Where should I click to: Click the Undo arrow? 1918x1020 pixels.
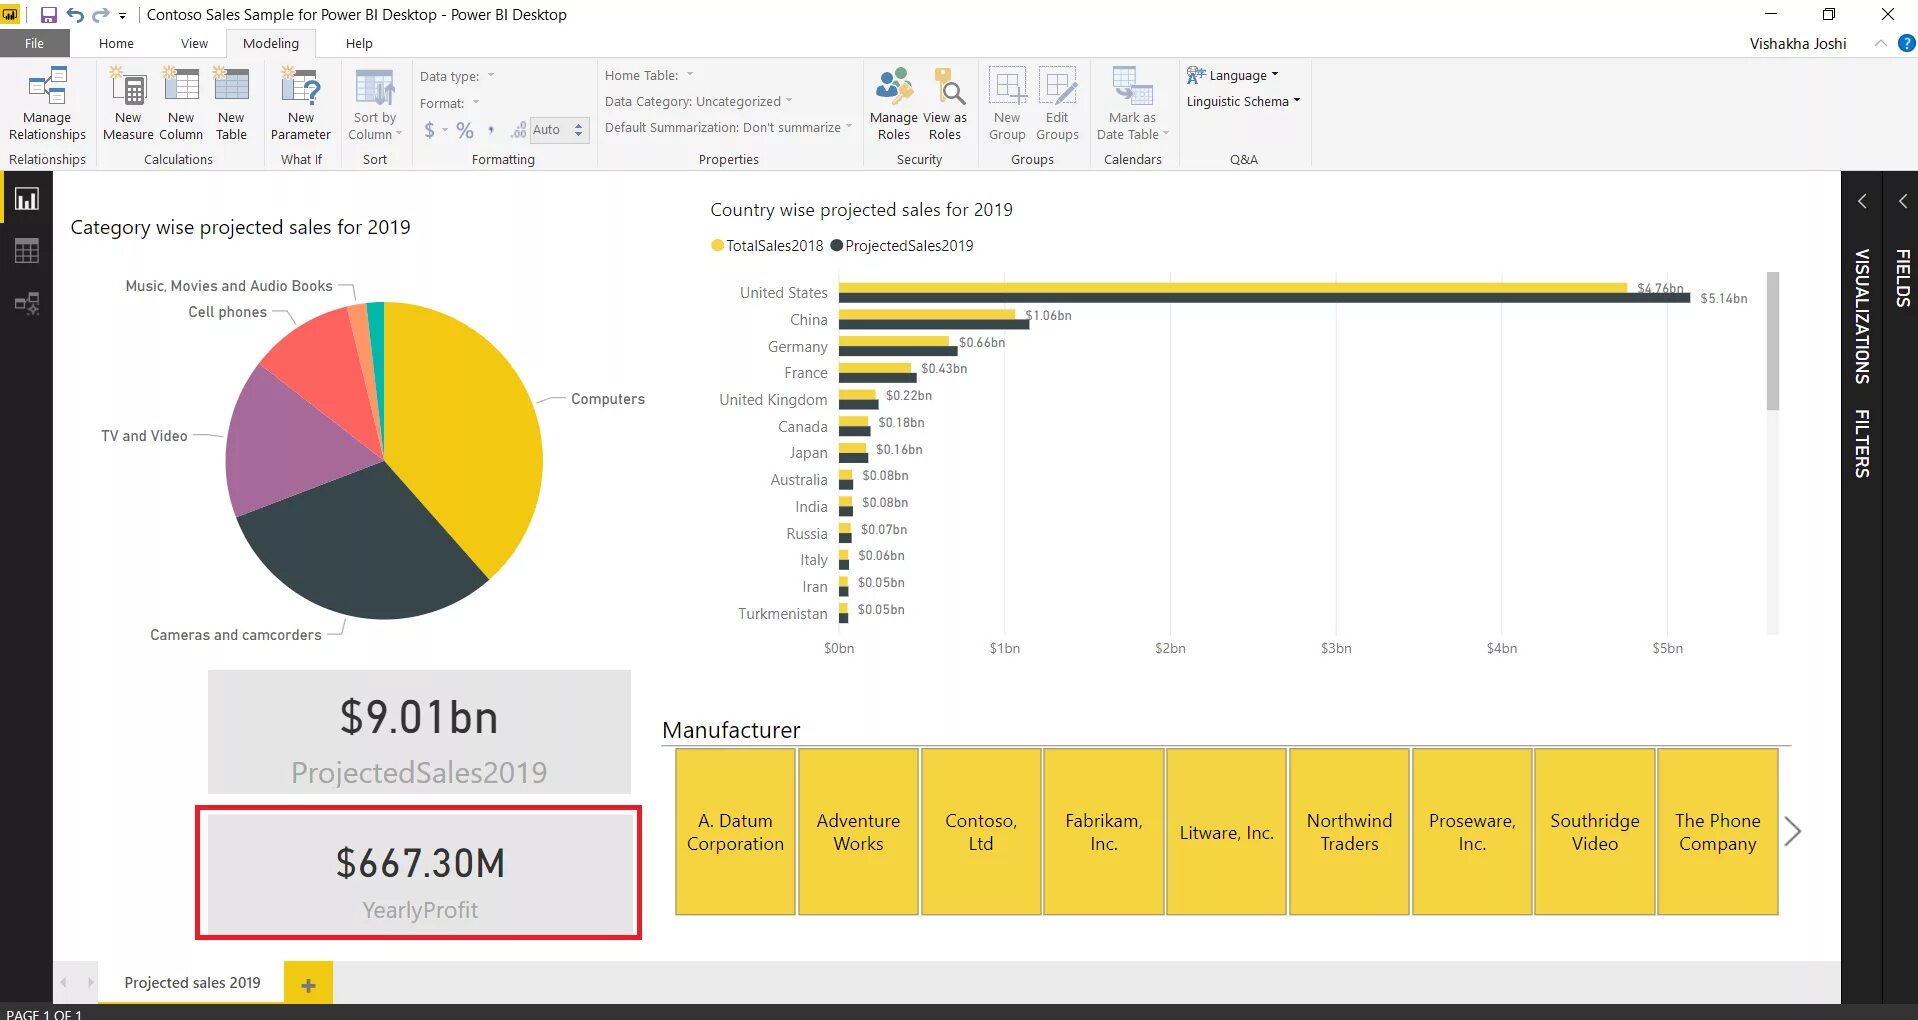tap(75, 15)
